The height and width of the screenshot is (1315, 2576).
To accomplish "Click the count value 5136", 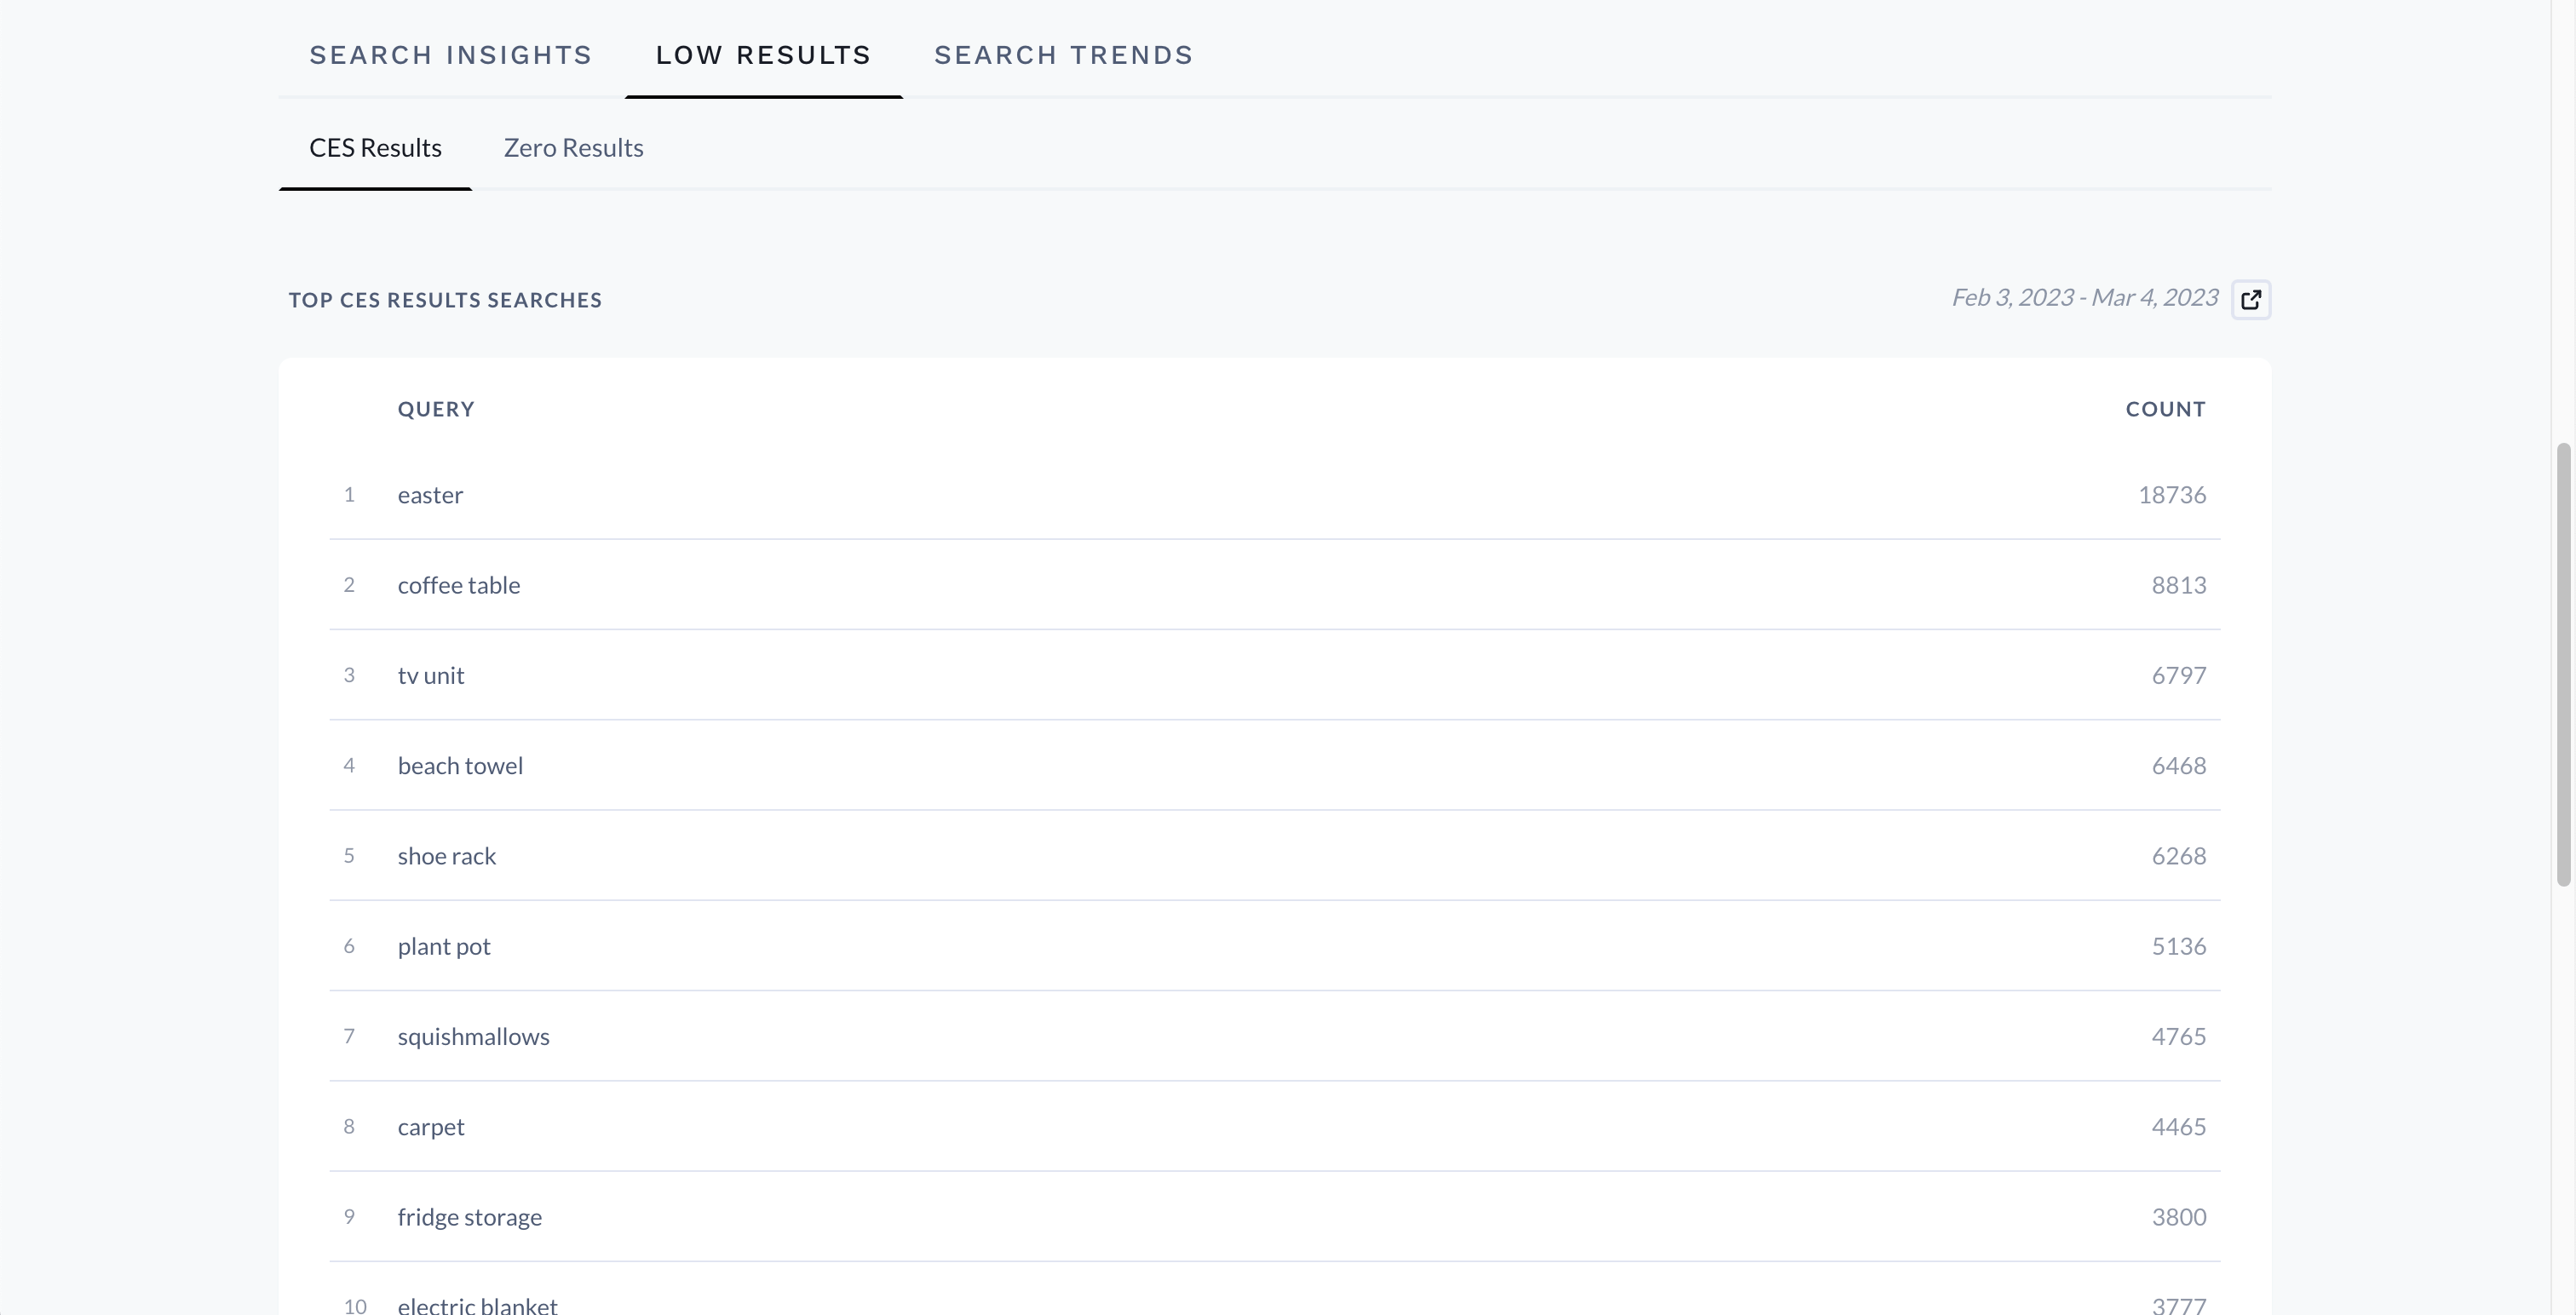I will click(x=2179, y=946).
